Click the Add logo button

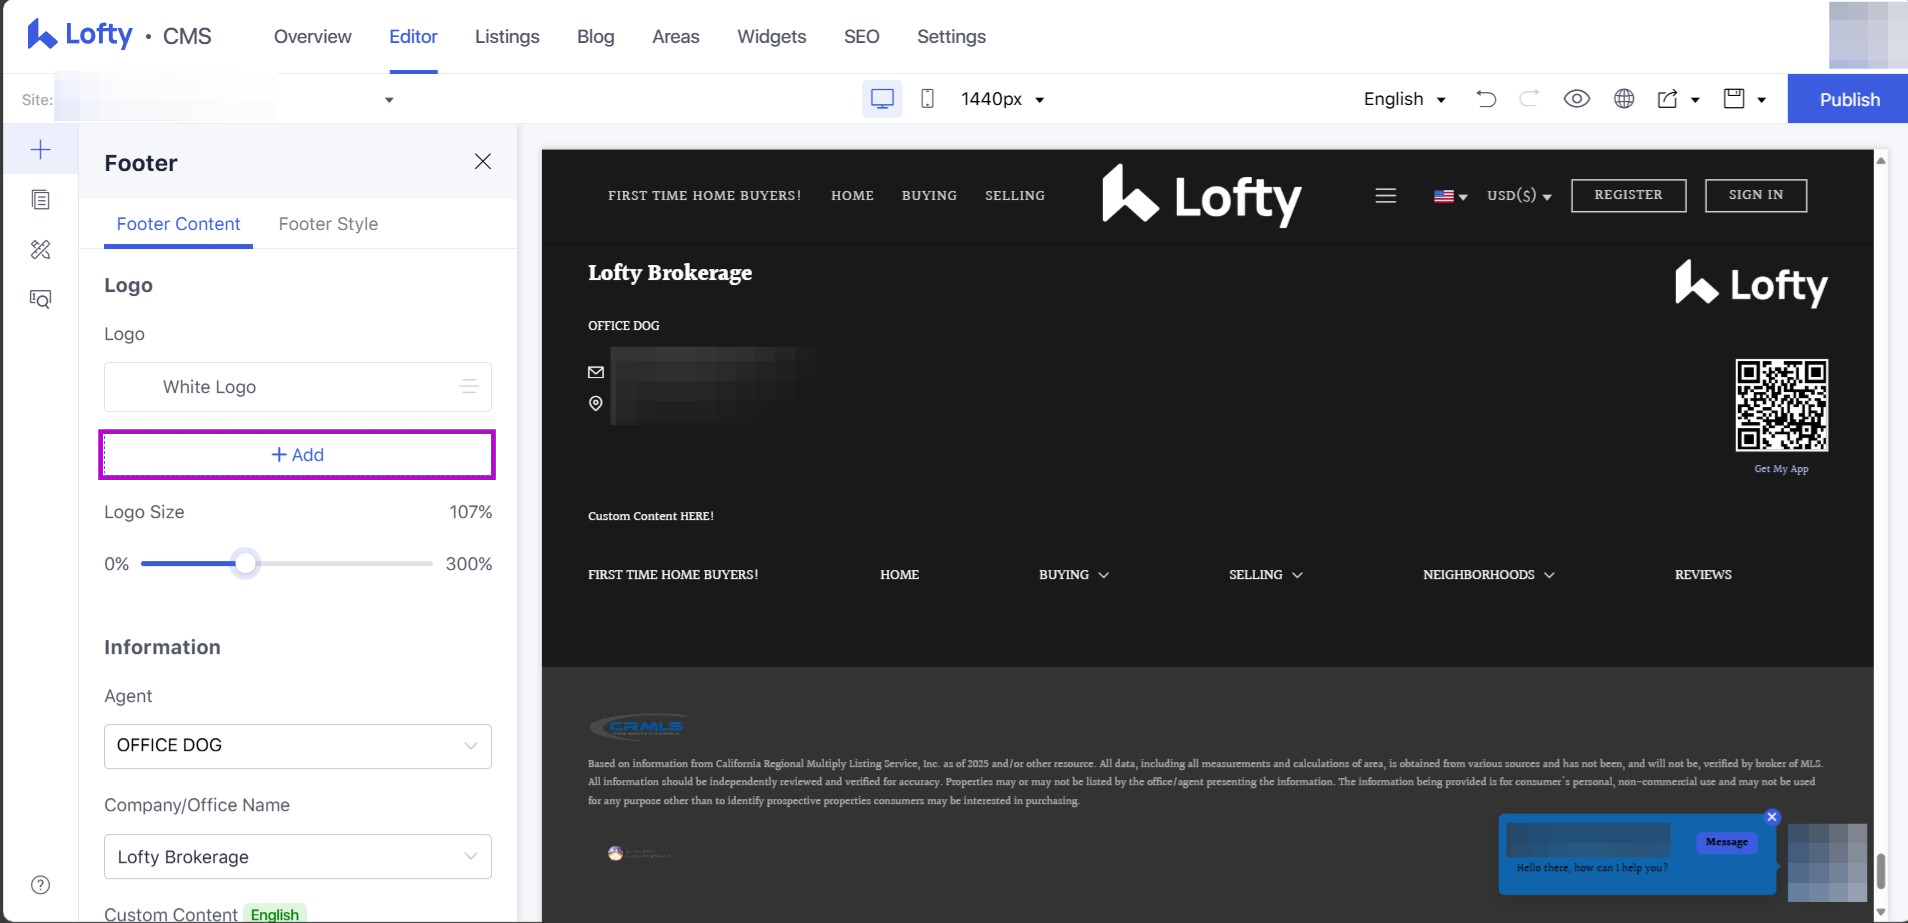pyautogui.click(x=297, y=455)
